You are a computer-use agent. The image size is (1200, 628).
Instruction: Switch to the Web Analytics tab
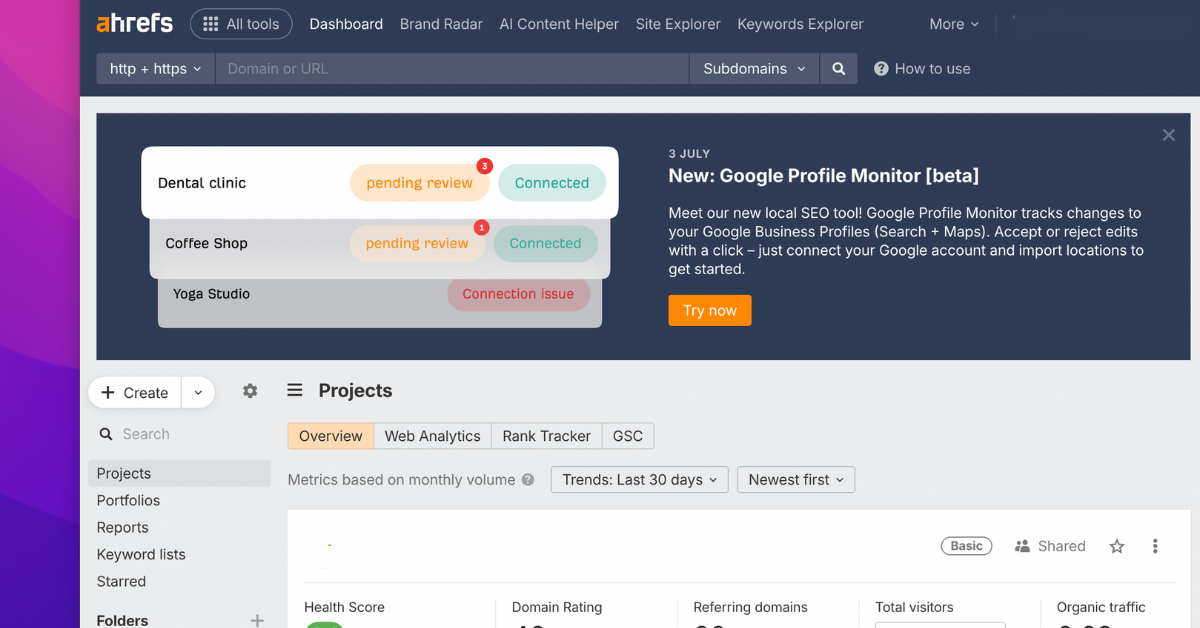[432, 436]
